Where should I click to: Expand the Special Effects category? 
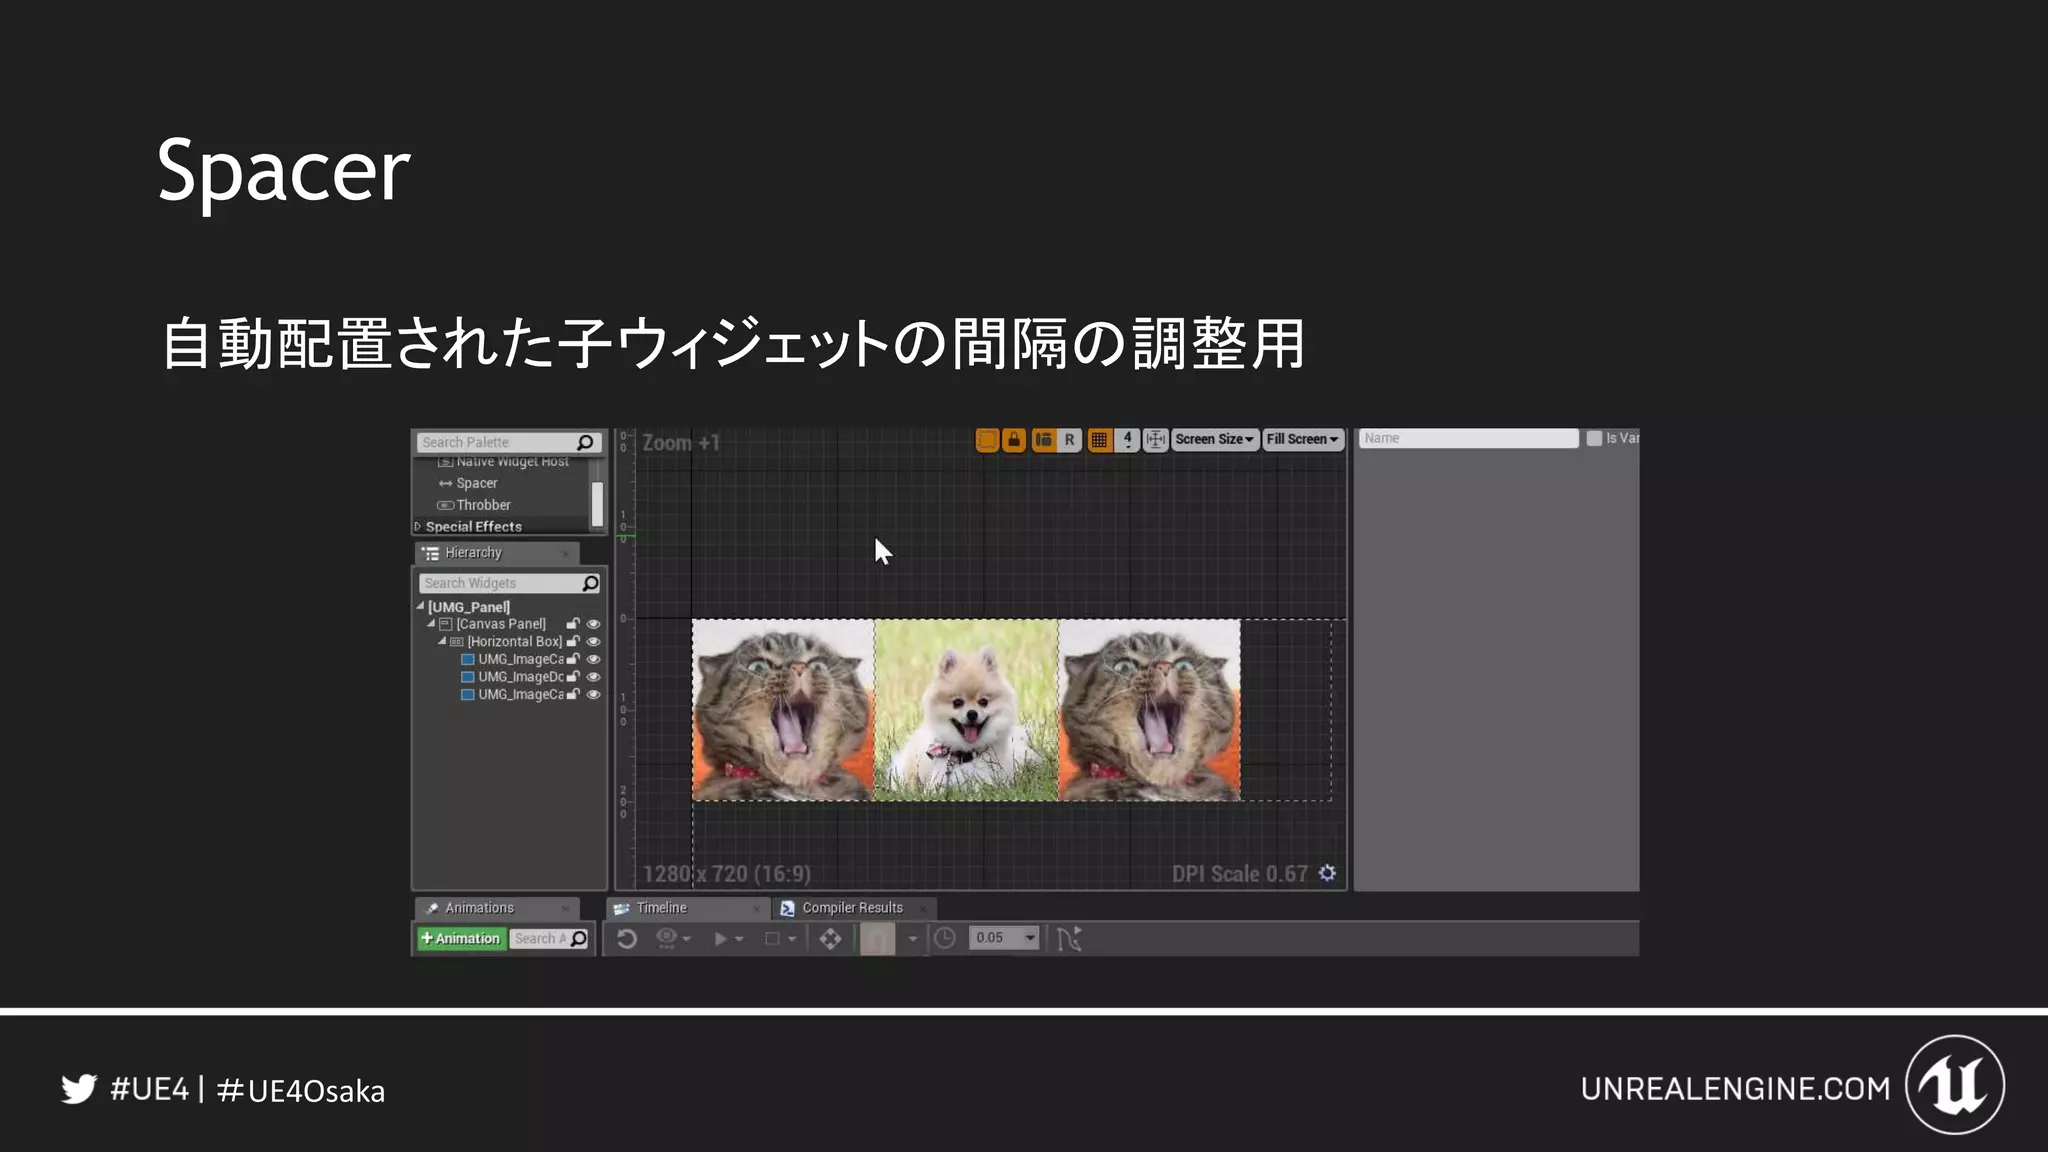[418, 526]
